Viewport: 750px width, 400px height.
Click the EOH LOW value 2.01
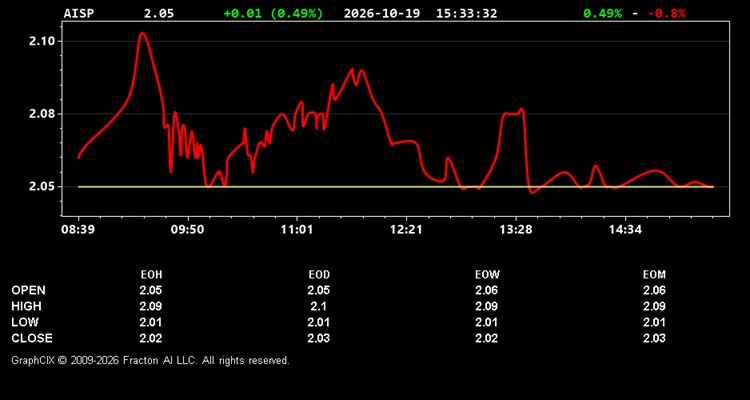coord(151,322)
